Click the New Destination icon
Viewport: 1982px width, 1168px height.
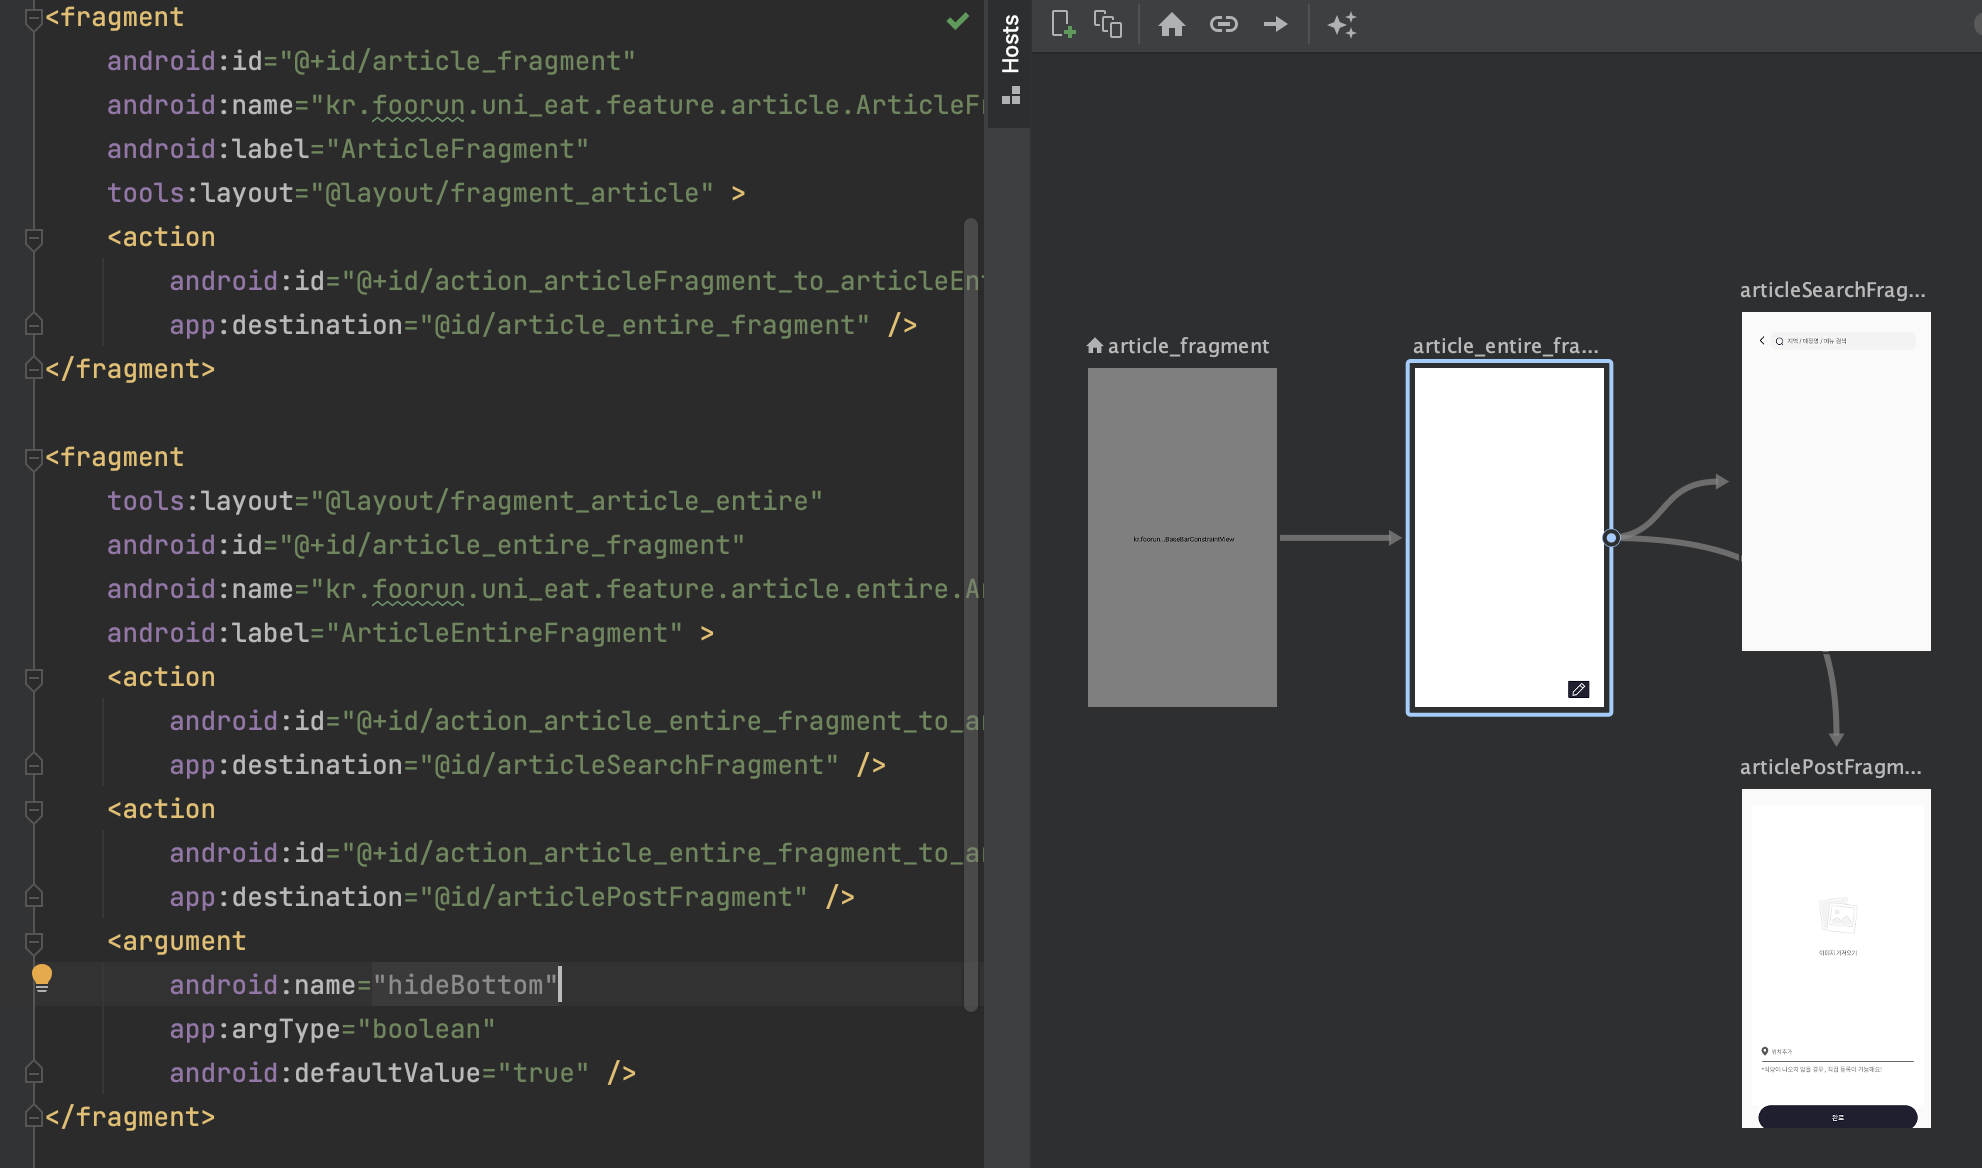pos(1063,24)
